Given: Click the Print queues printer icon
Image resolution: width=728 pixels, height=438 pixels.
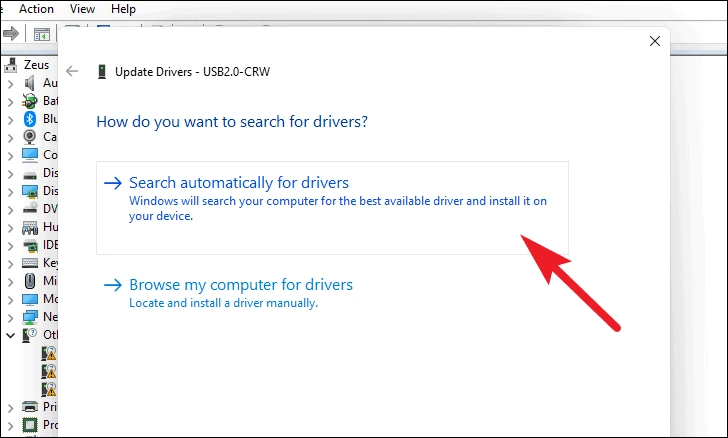Looking at the screenshot, I should pyautogui.click(x=30, y=407).
